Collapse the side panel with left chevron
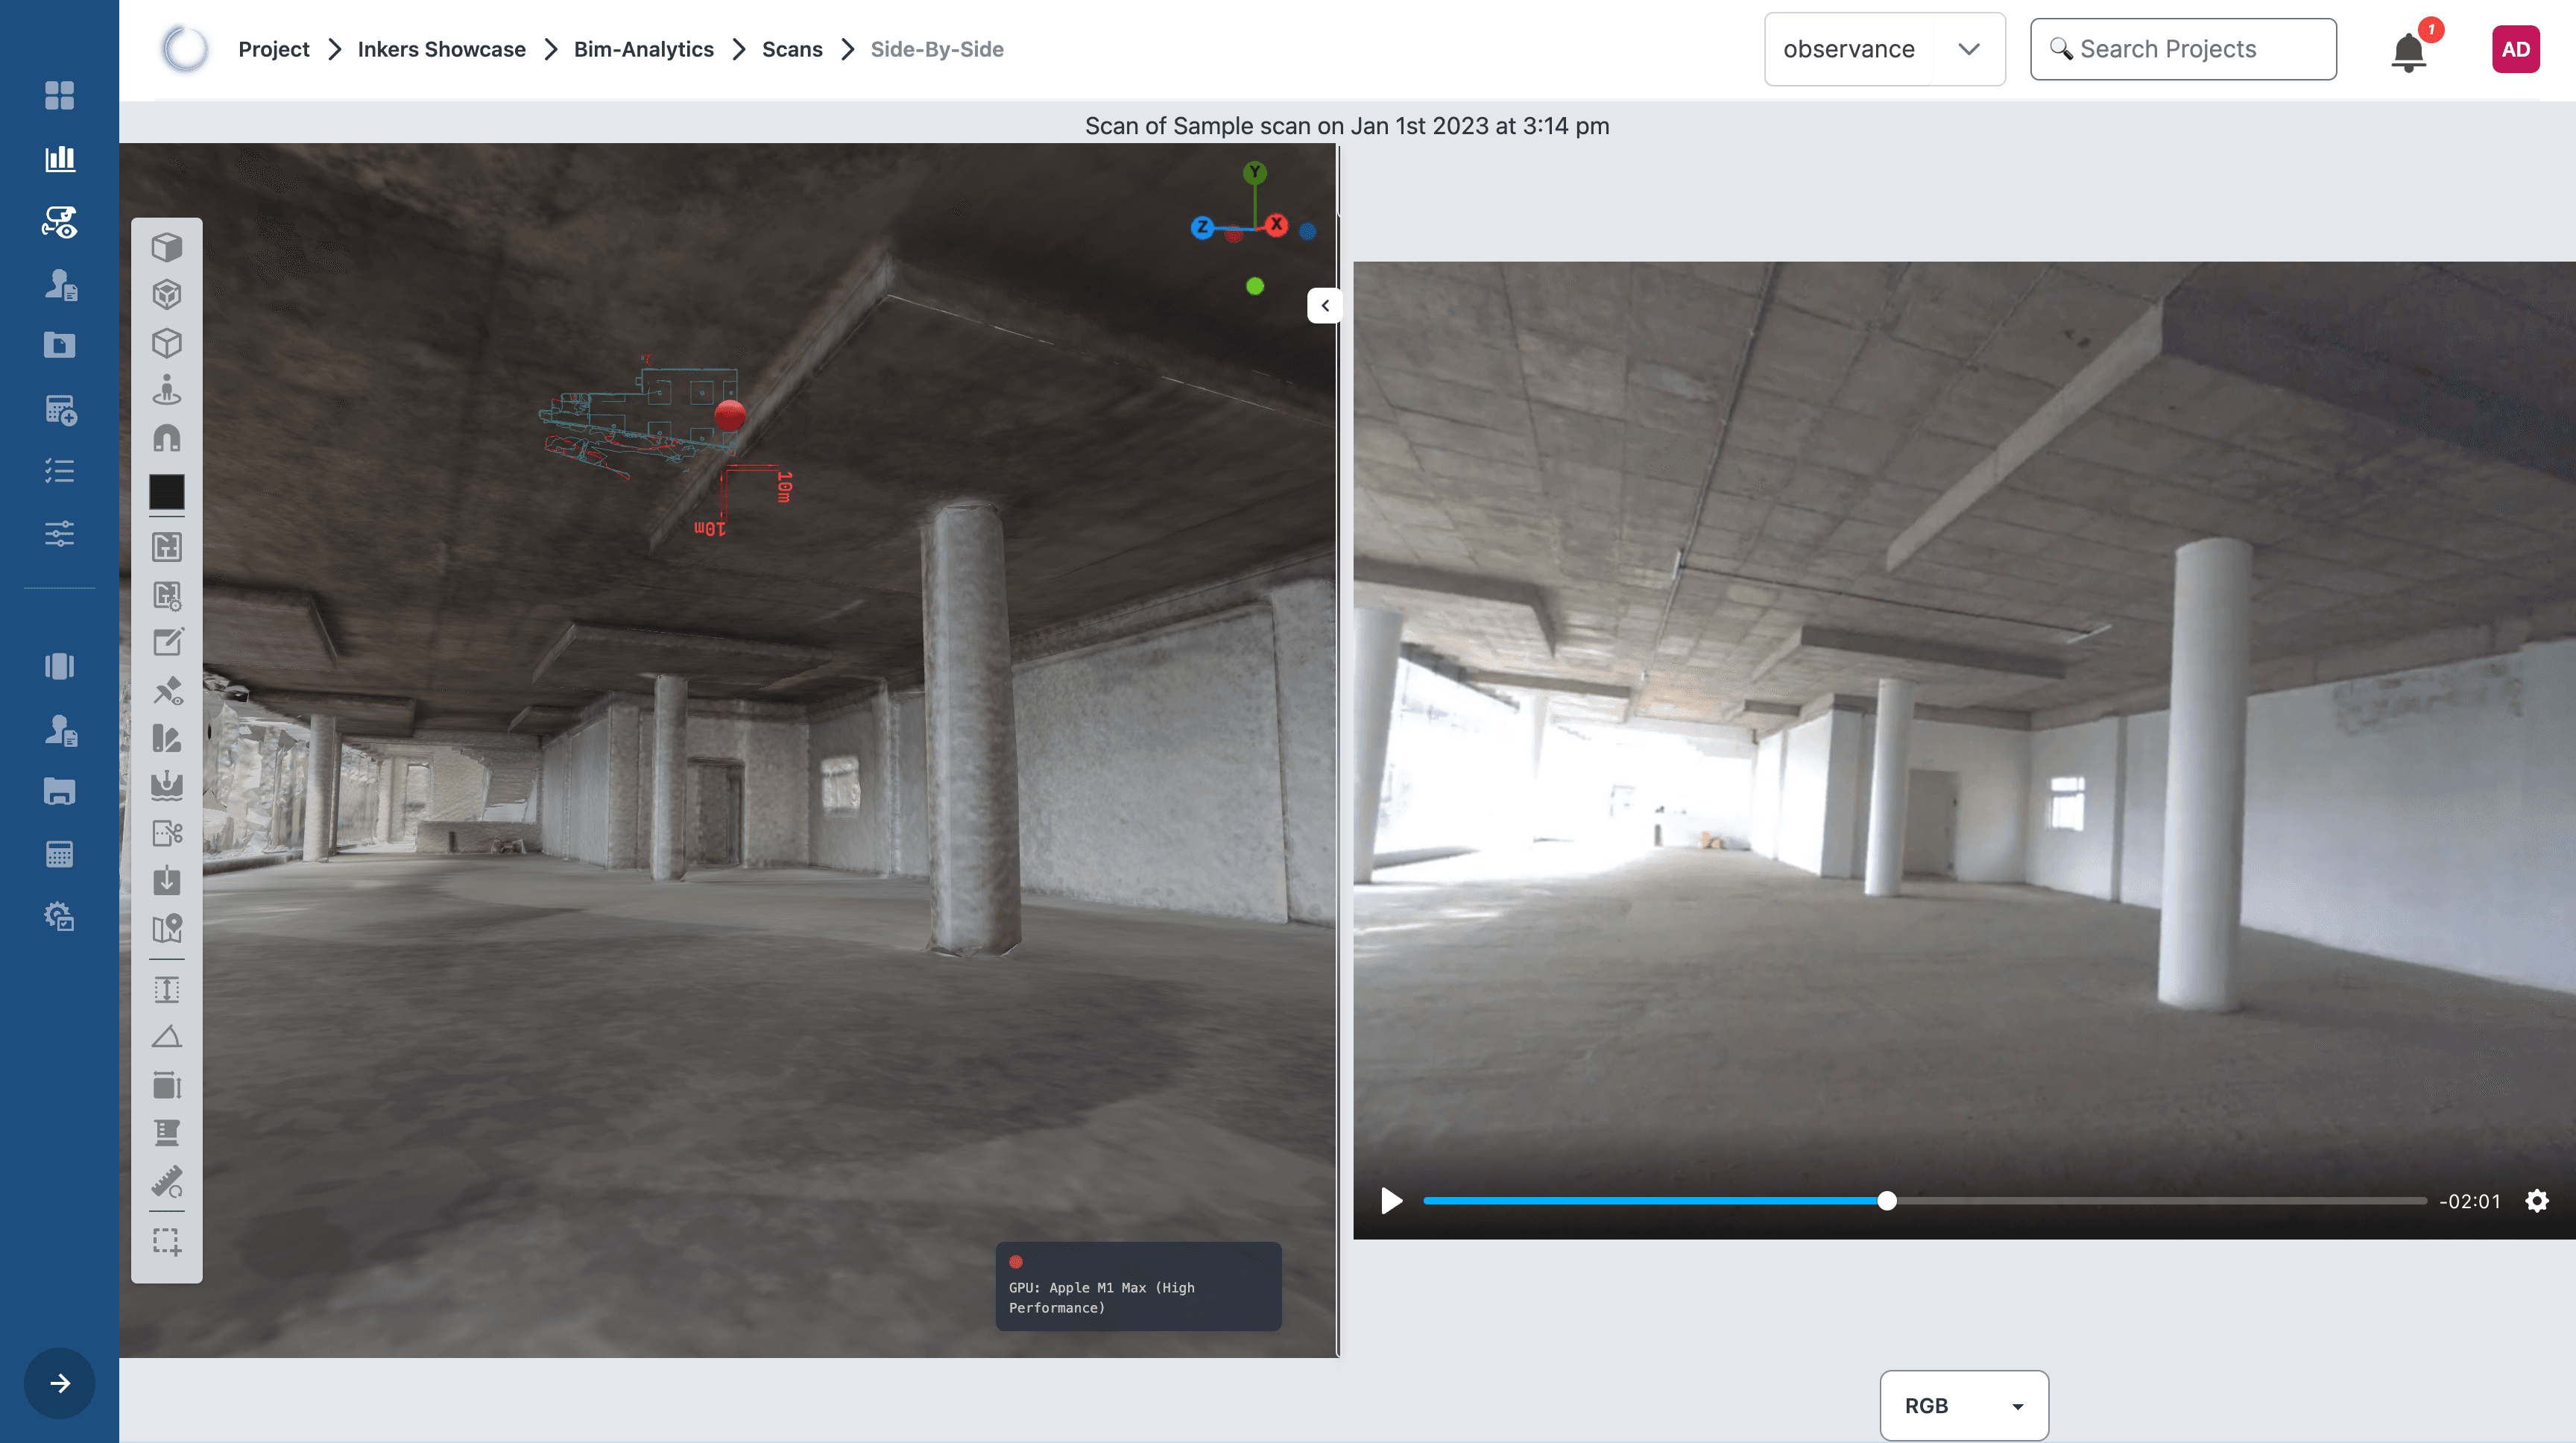Image resolution: width=2576 pixels, height=1443 pixels. coord(1325,306)
